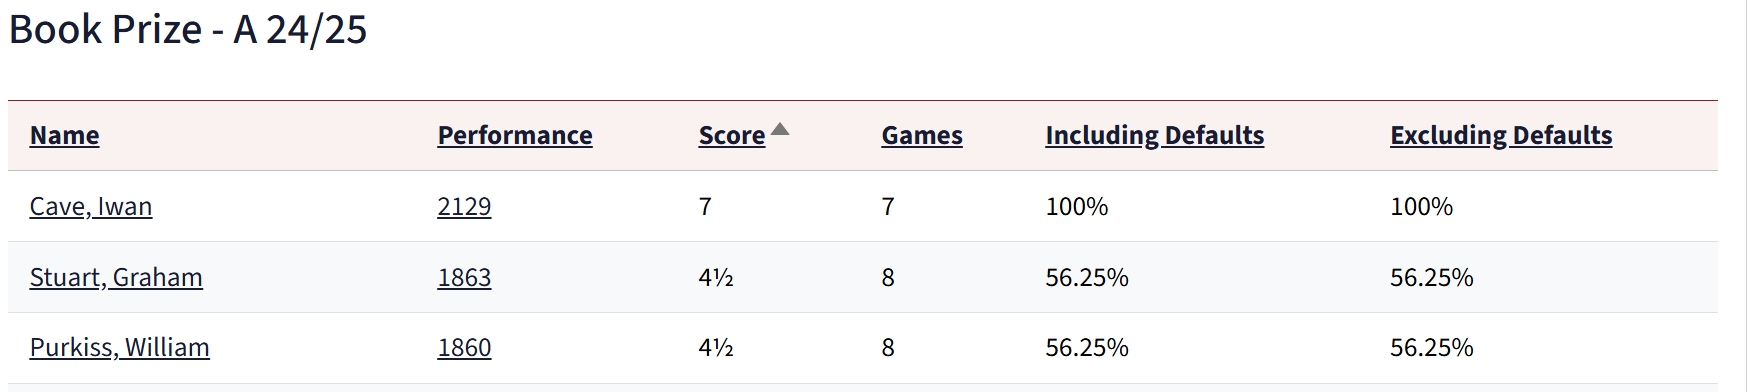1747x392 pixels.
Task: Select Cave, Iwan's score of 7
Action: click(705, 206)
